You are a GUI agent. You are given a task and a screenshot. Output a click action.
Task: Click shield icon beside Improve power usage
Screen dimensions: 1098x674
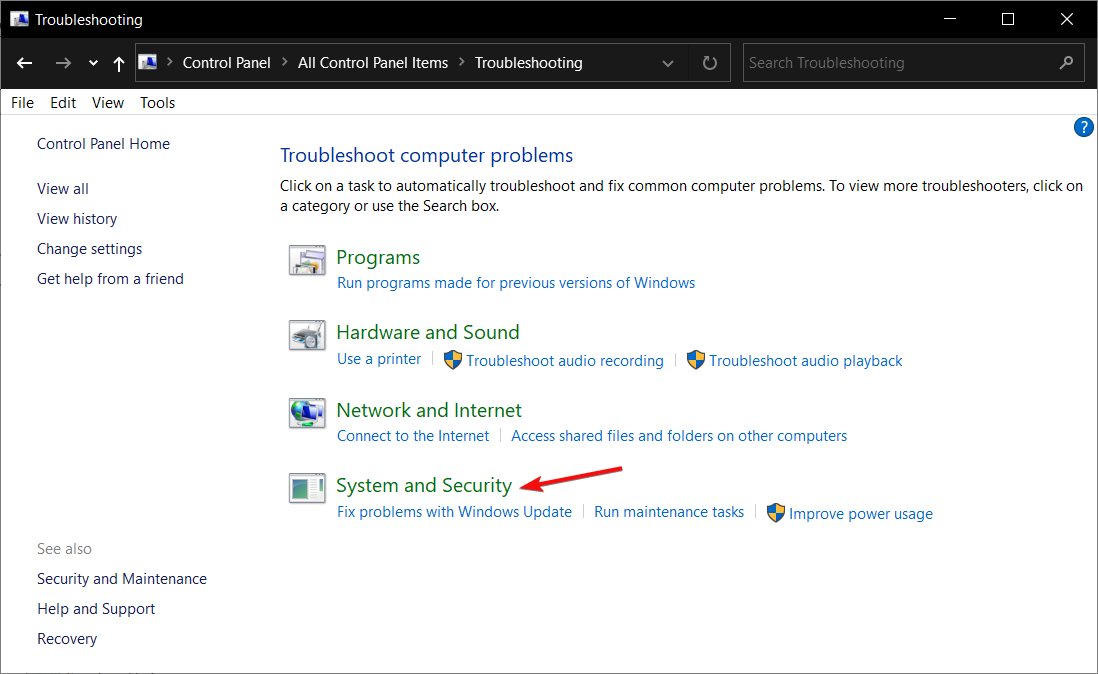776,513
